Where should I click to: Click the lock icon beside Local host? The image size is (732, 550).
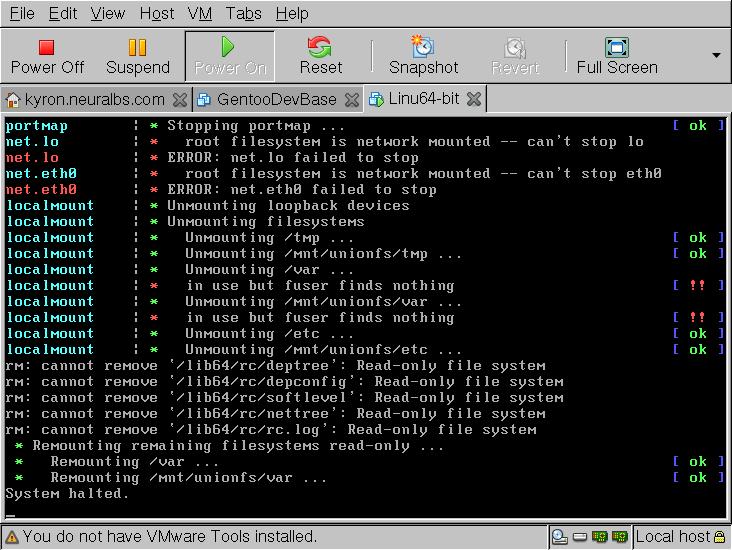(720, 537)
